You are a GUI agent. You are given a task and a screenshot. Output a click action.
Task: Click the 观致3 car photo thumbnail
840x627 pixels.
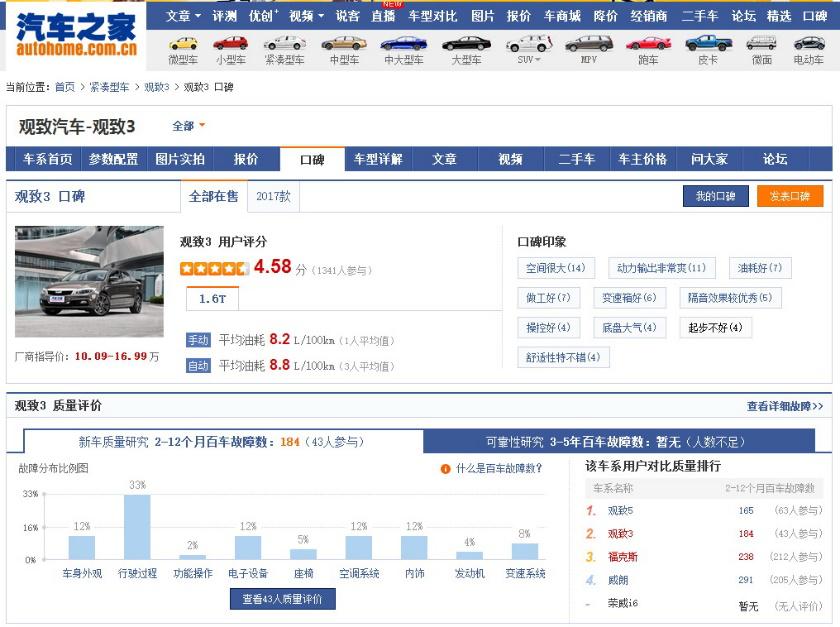pos(89,285)
